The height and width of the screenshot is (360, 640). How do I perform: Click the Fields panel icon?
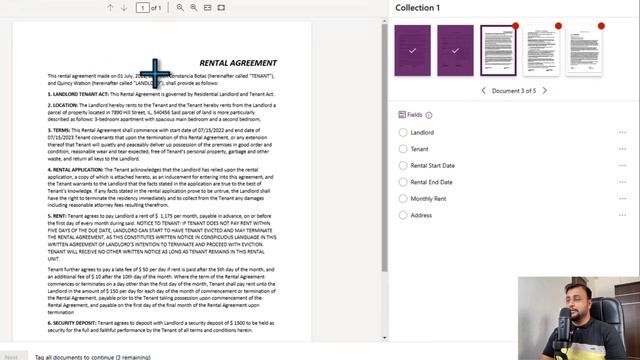(402, 115)
